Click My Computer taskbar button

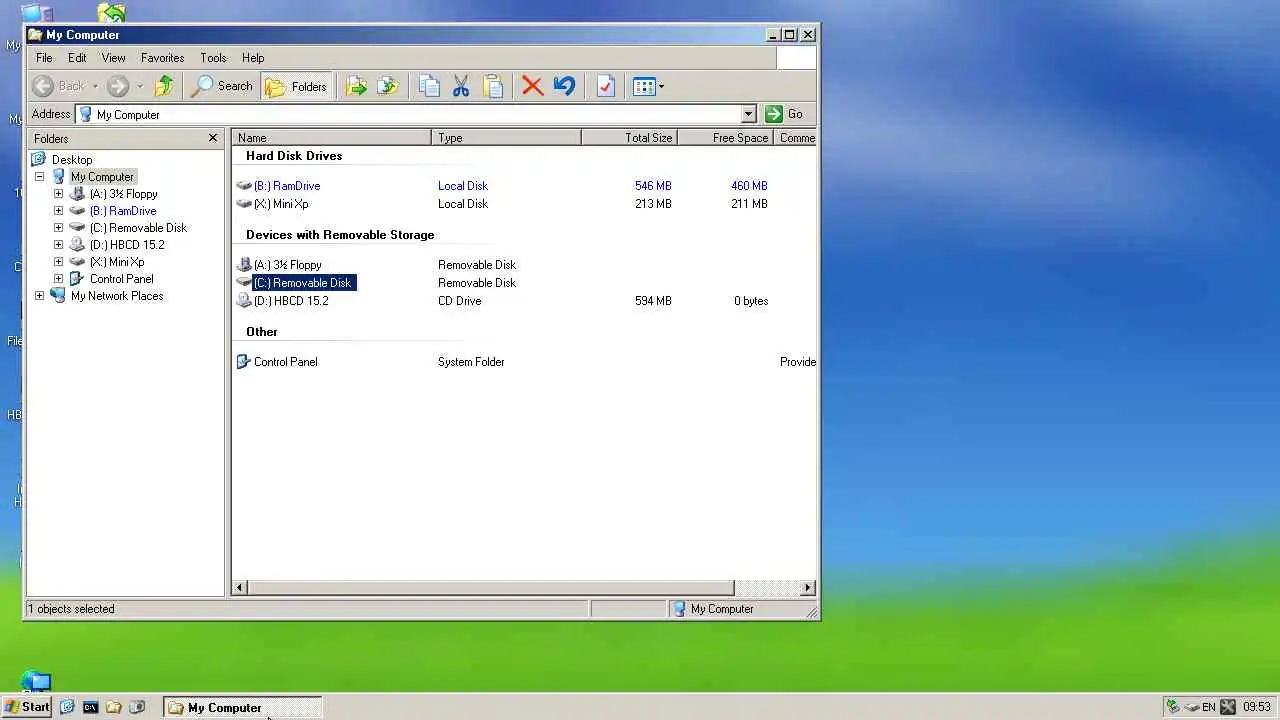tap(243, 708)
